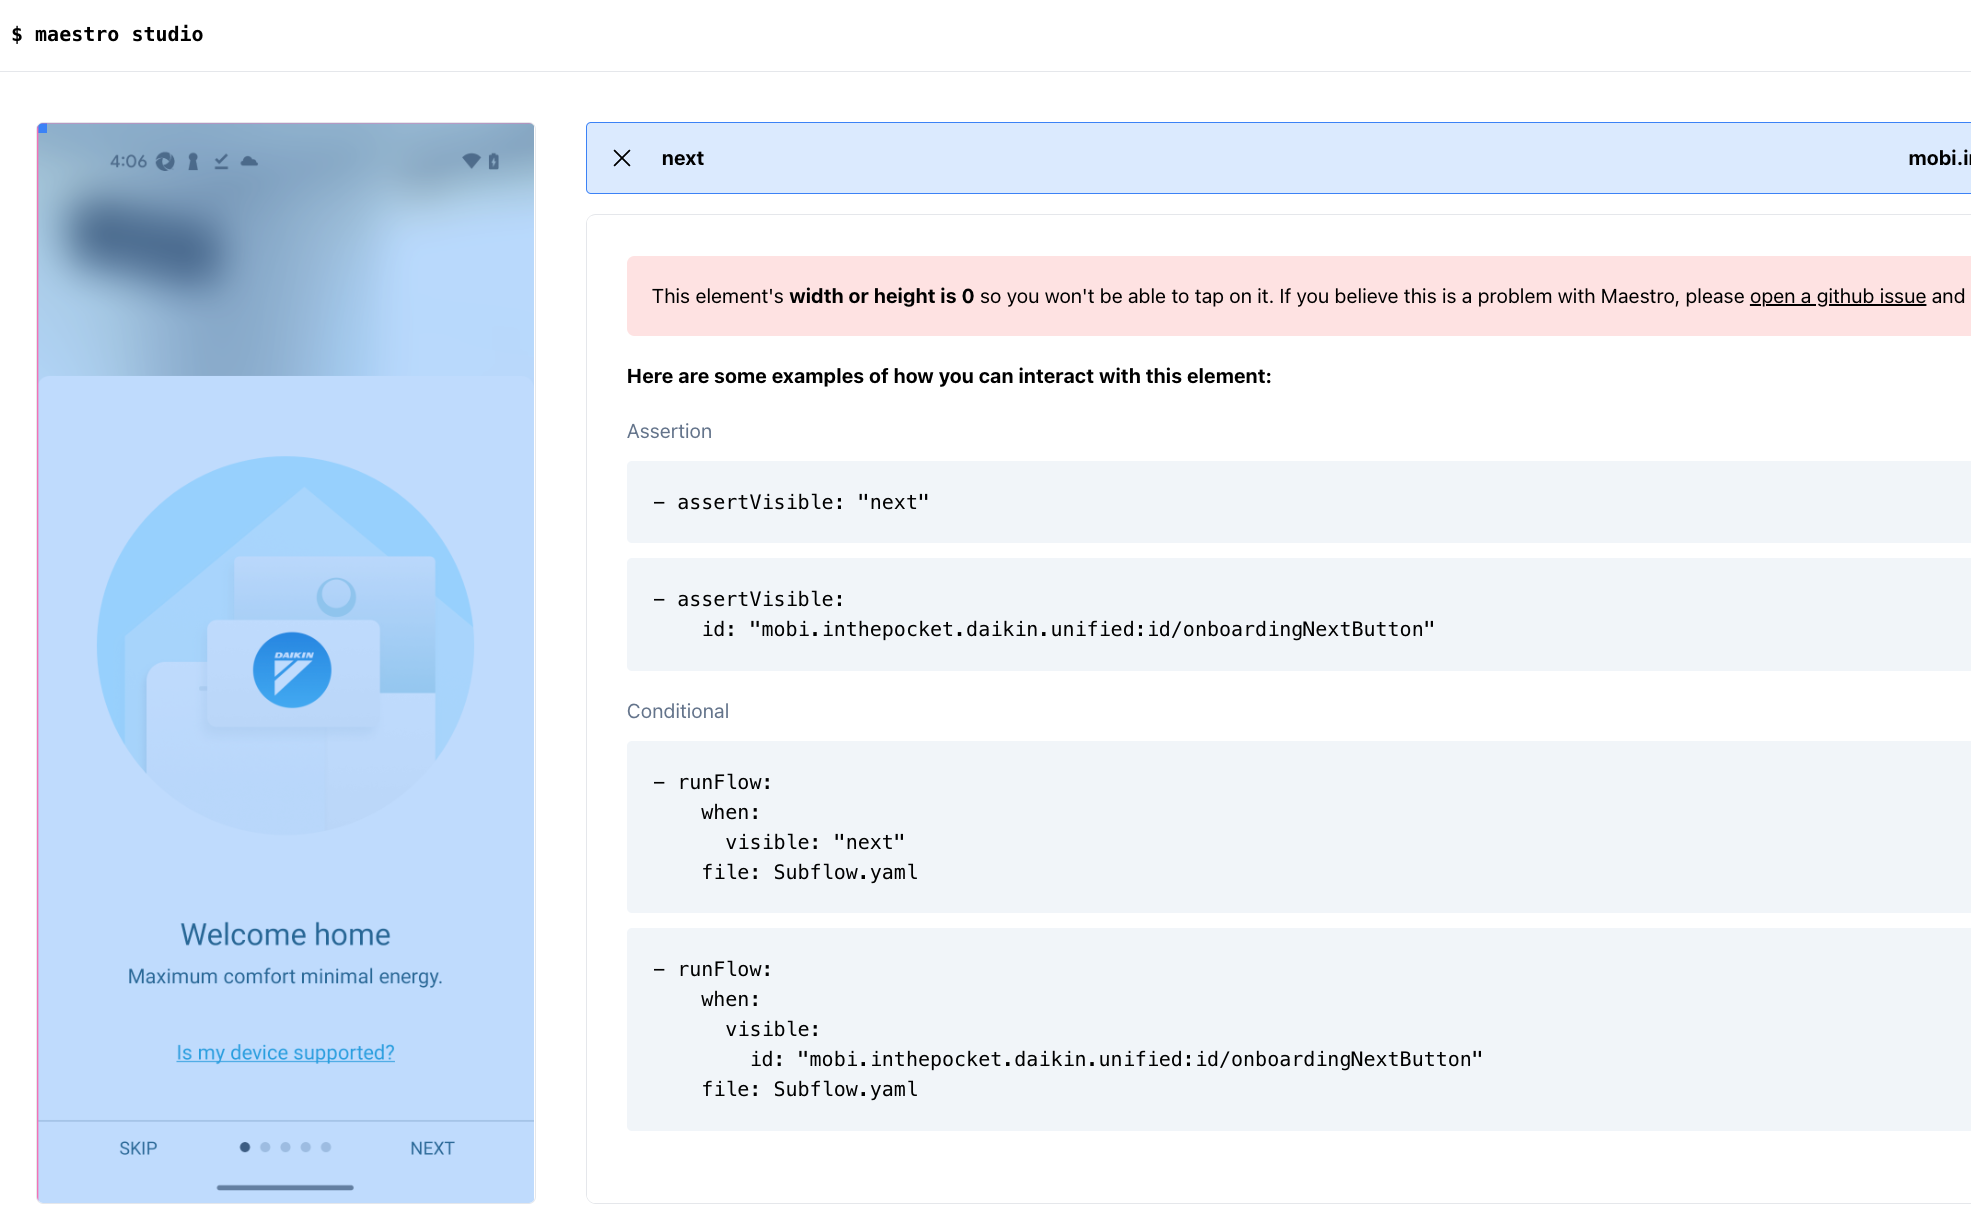
Task: Select the second carousel page dot
Action: (x=265, y=1147)
